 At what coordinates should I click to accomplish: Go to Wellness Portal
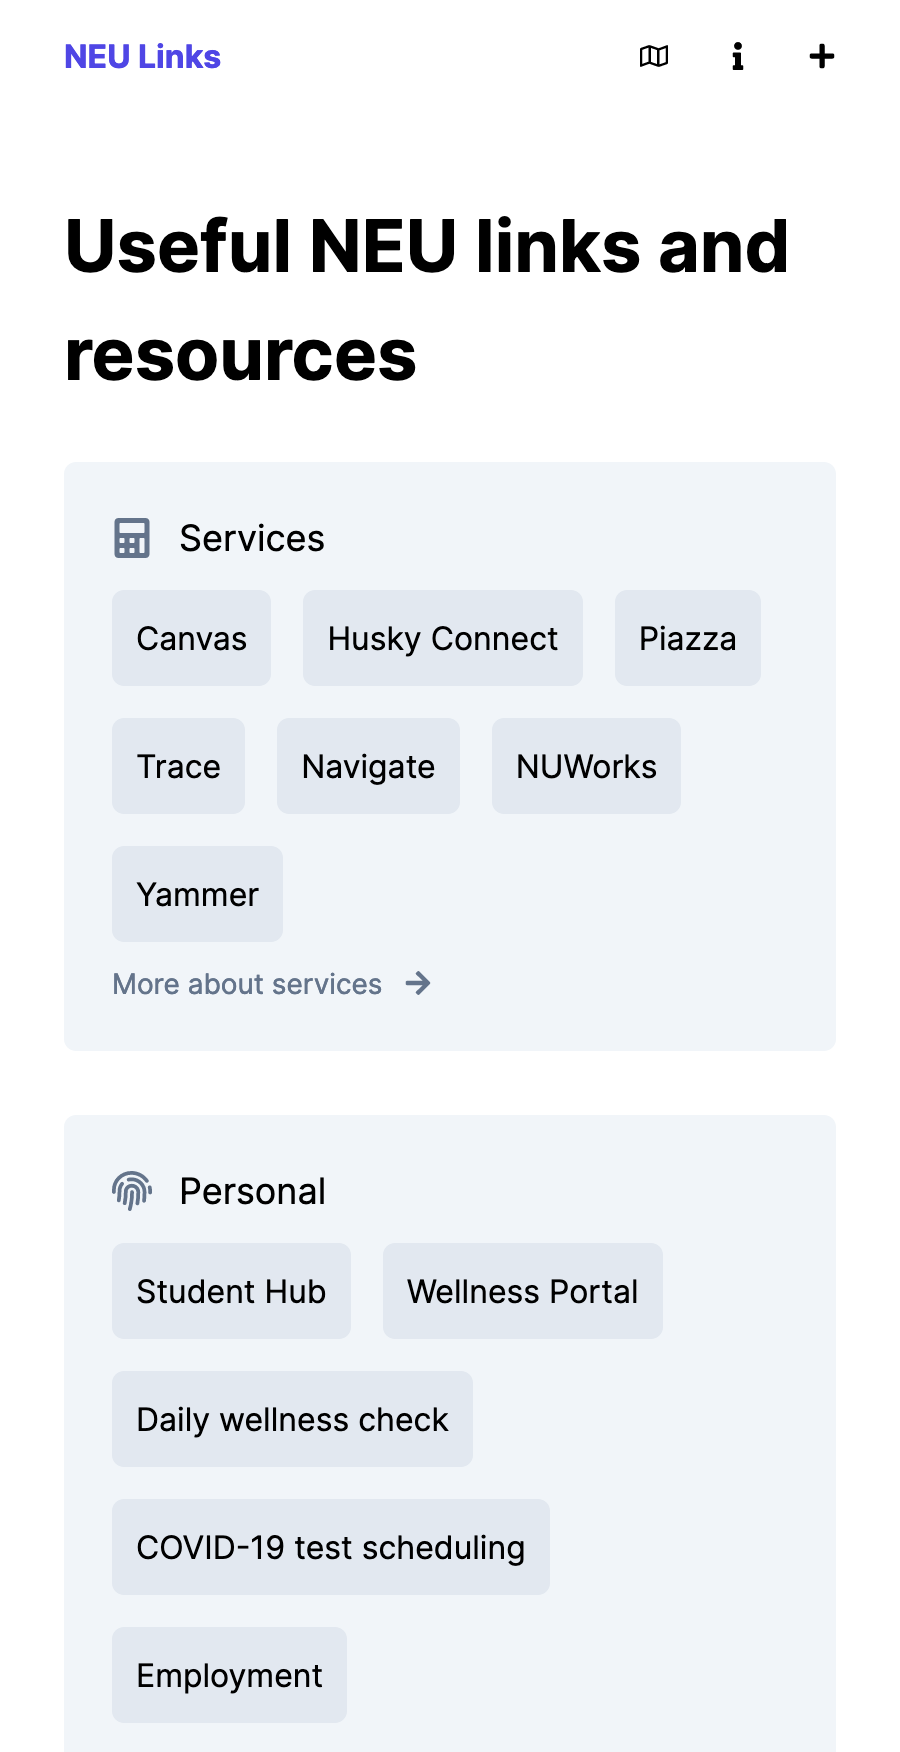click(x=523, y=1291)
